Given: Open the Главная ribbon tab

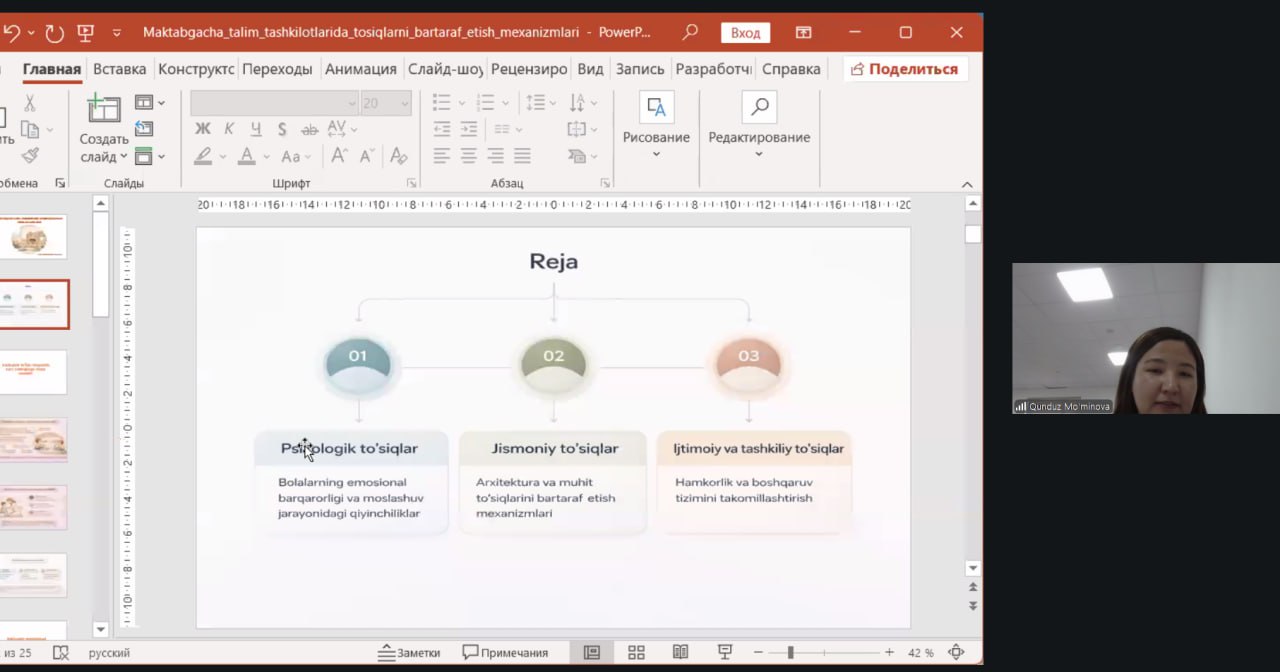Looking at the screenshot, I should [52, 69].
